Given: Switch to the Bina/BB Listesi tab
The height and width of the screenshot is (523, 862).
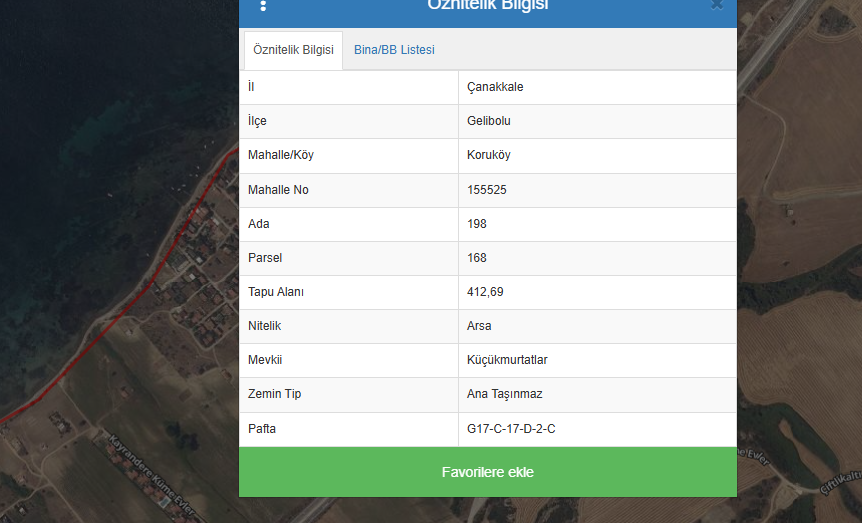Looking at the screenshot, I should 394,50.
